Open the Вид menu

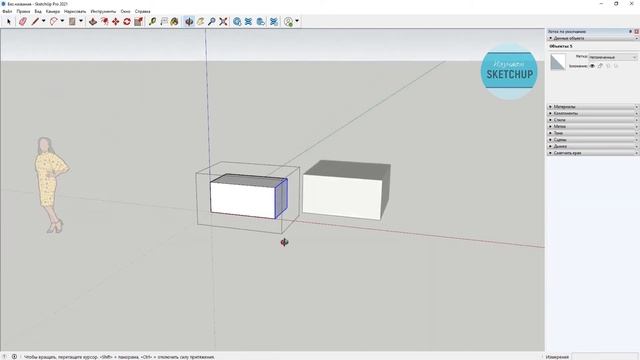[x=38, y=11]
